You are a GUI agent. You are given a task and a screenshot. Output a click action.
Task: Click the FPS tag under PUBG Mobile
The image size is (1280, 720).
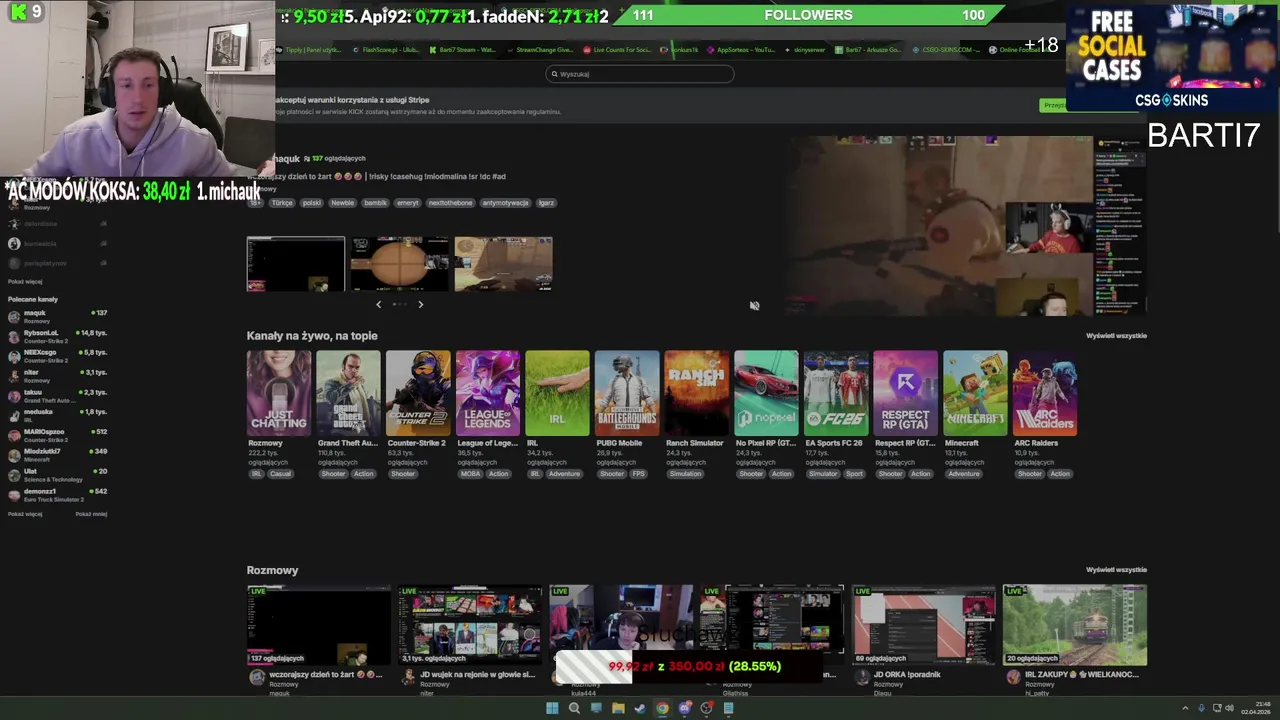[x=639, y=474]
